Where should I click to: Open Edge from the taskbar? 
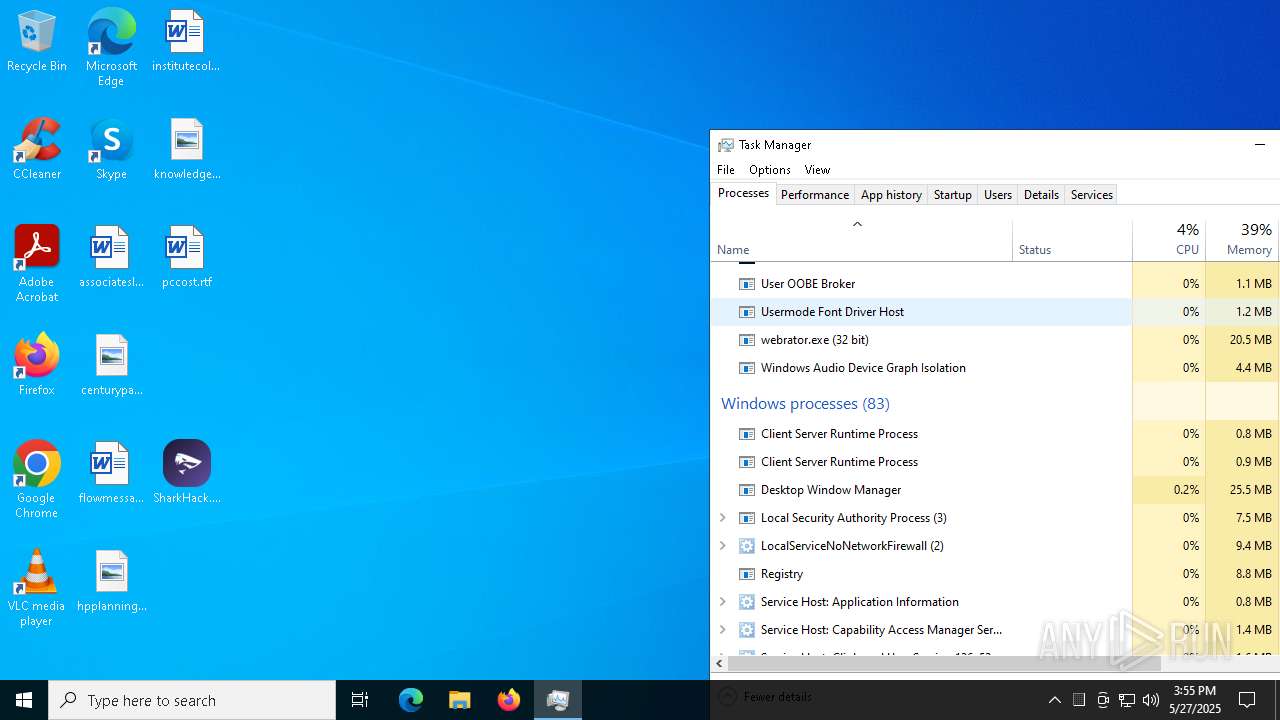[411, 700]
